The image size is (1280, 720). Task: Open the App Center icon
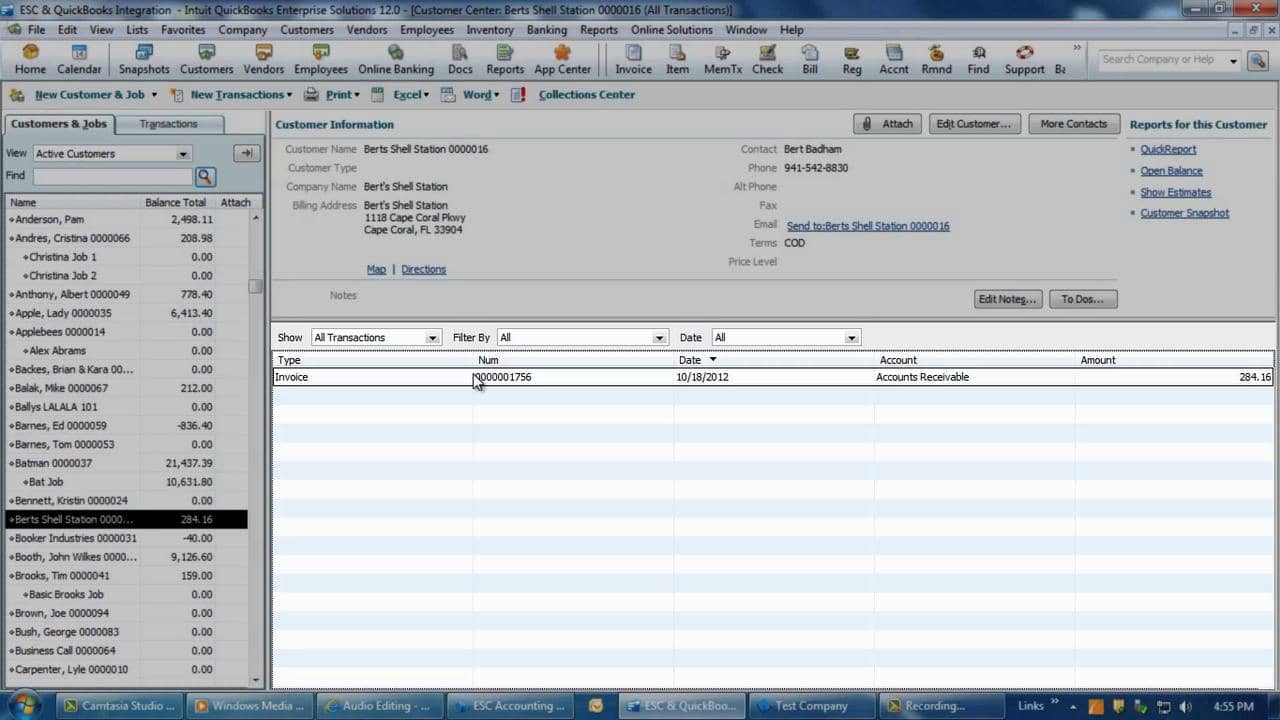click(562, 59)
